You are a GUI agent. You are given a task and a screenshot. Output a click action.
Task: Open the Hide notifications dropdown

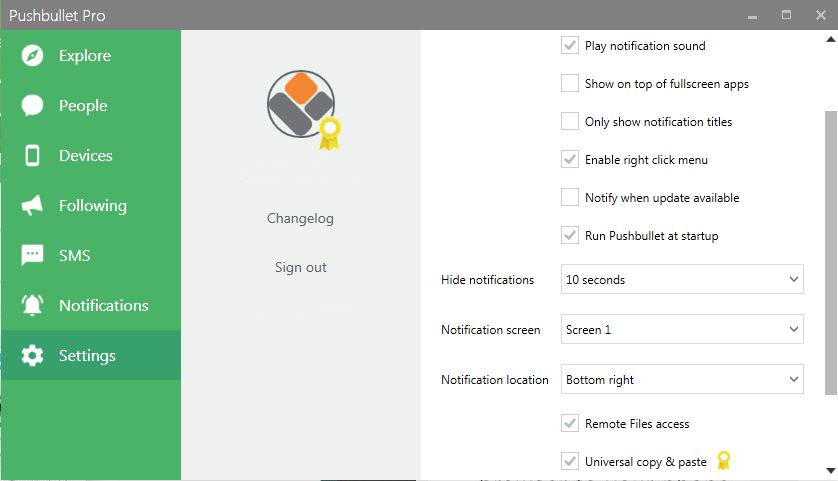click(x=682, y=279)
